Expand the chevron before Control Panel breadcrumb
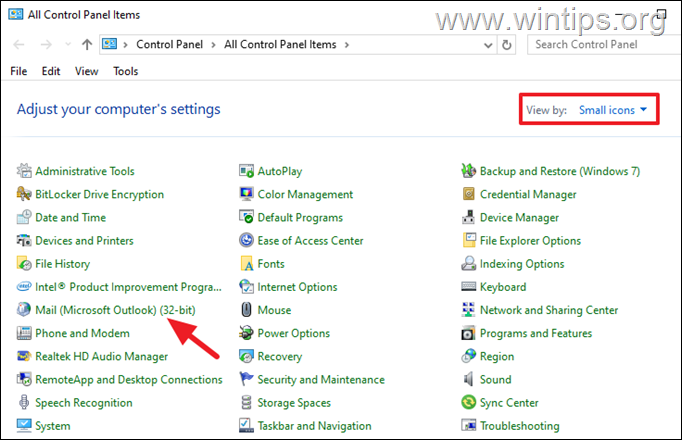The height and width of the screenshot is (440, 682). 125,45
